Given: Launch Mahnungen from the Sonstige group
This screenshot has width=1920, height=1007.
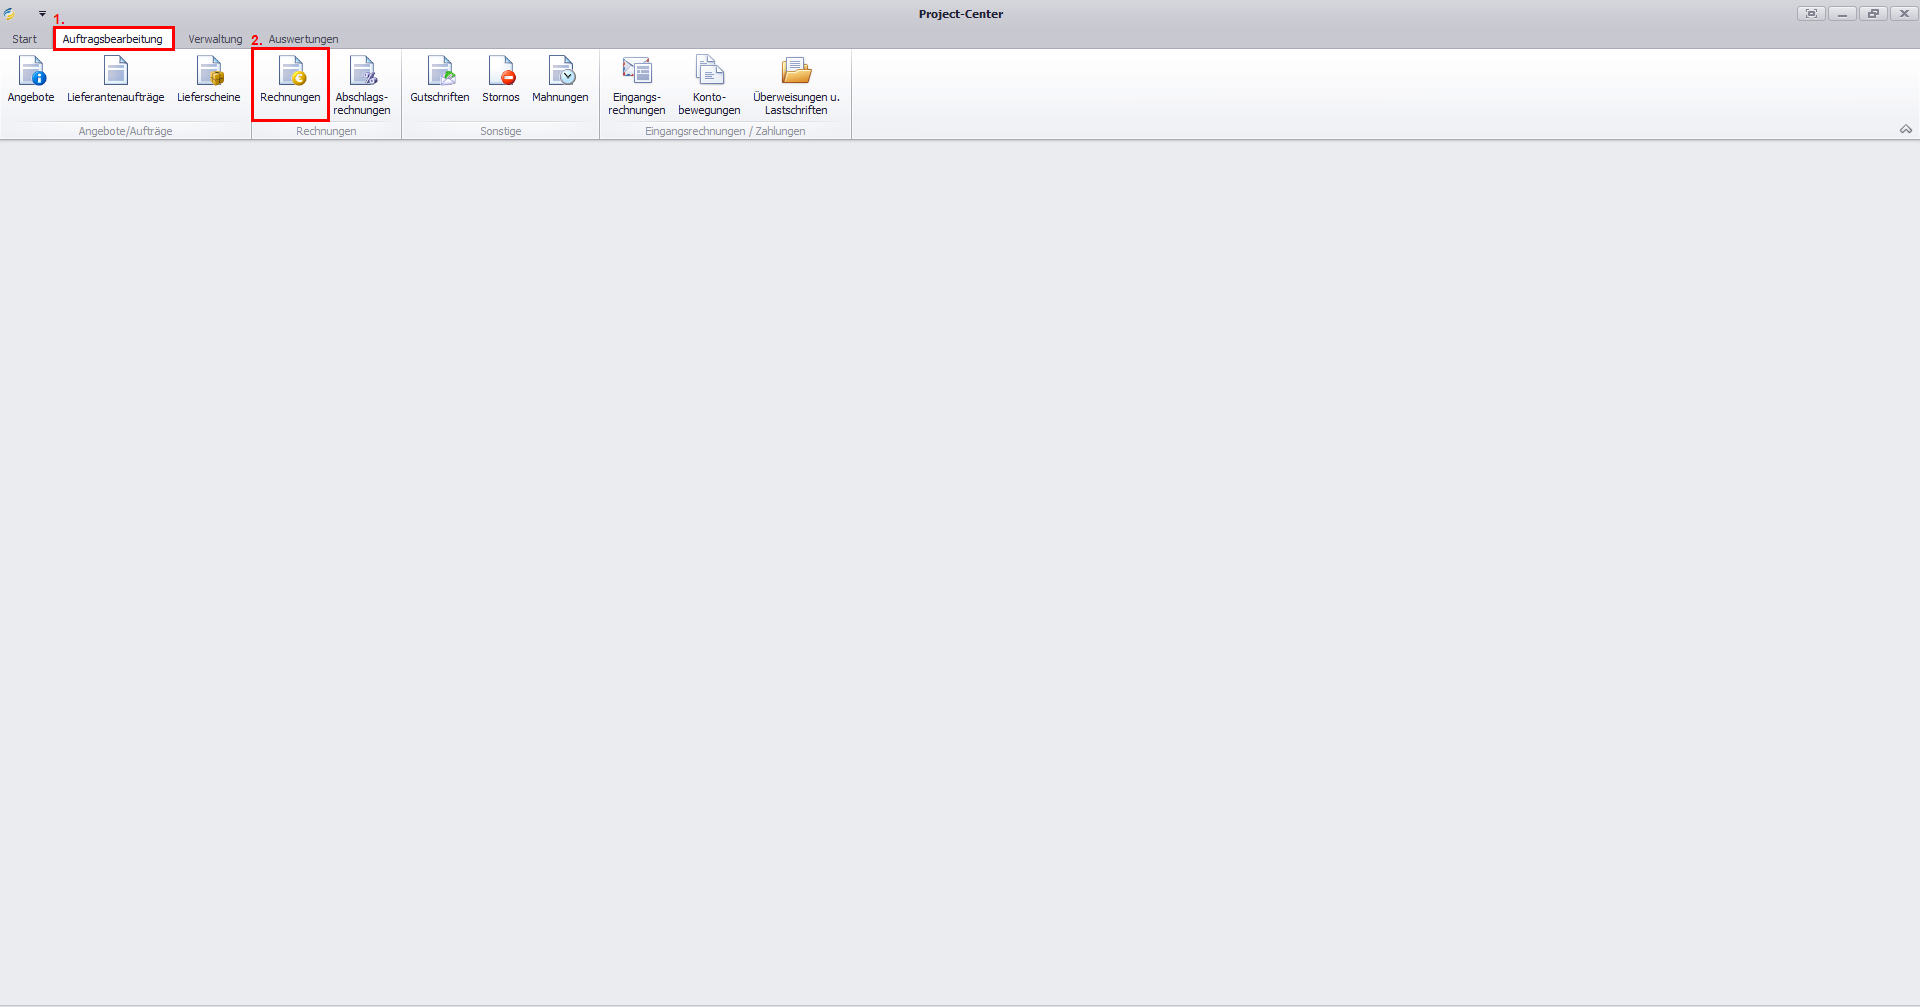Looking at the screenshot, I should (x=560, y=80).
